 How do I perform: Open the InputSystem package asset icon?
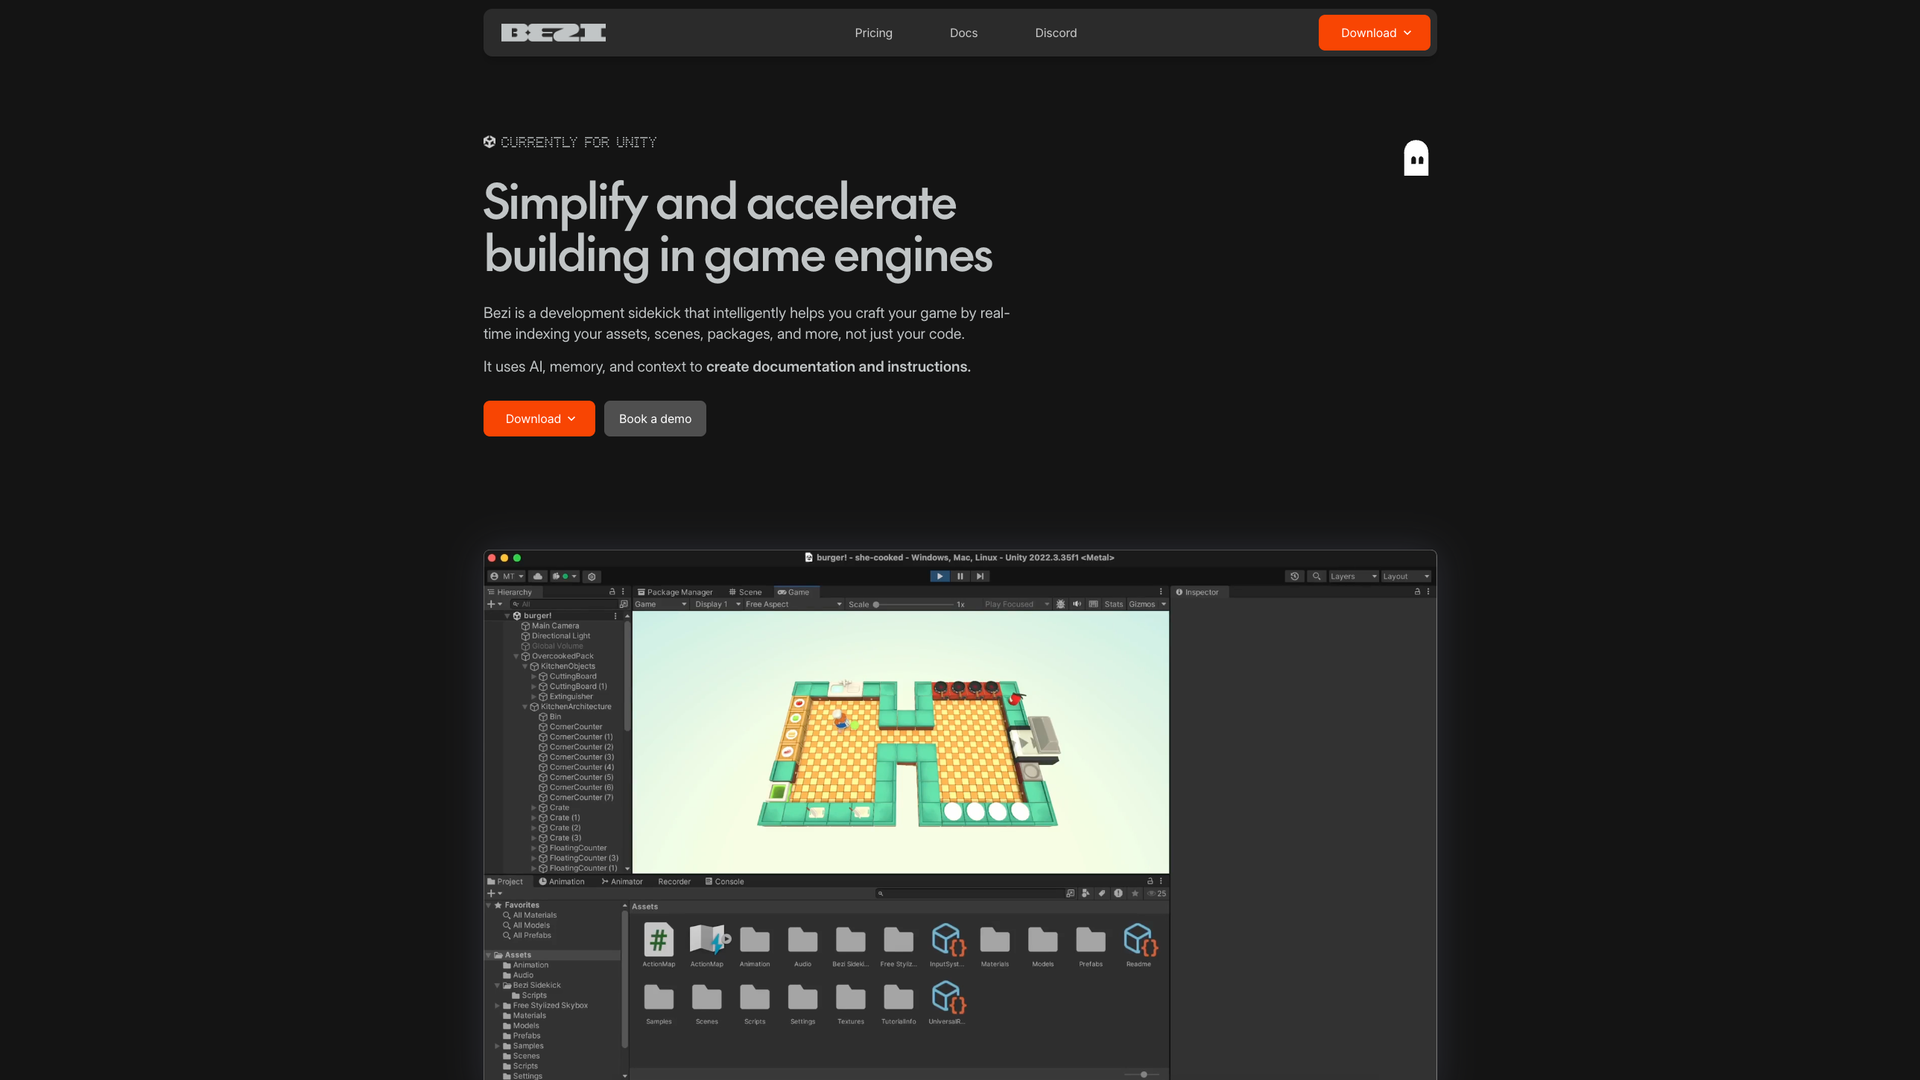(947, 941)
